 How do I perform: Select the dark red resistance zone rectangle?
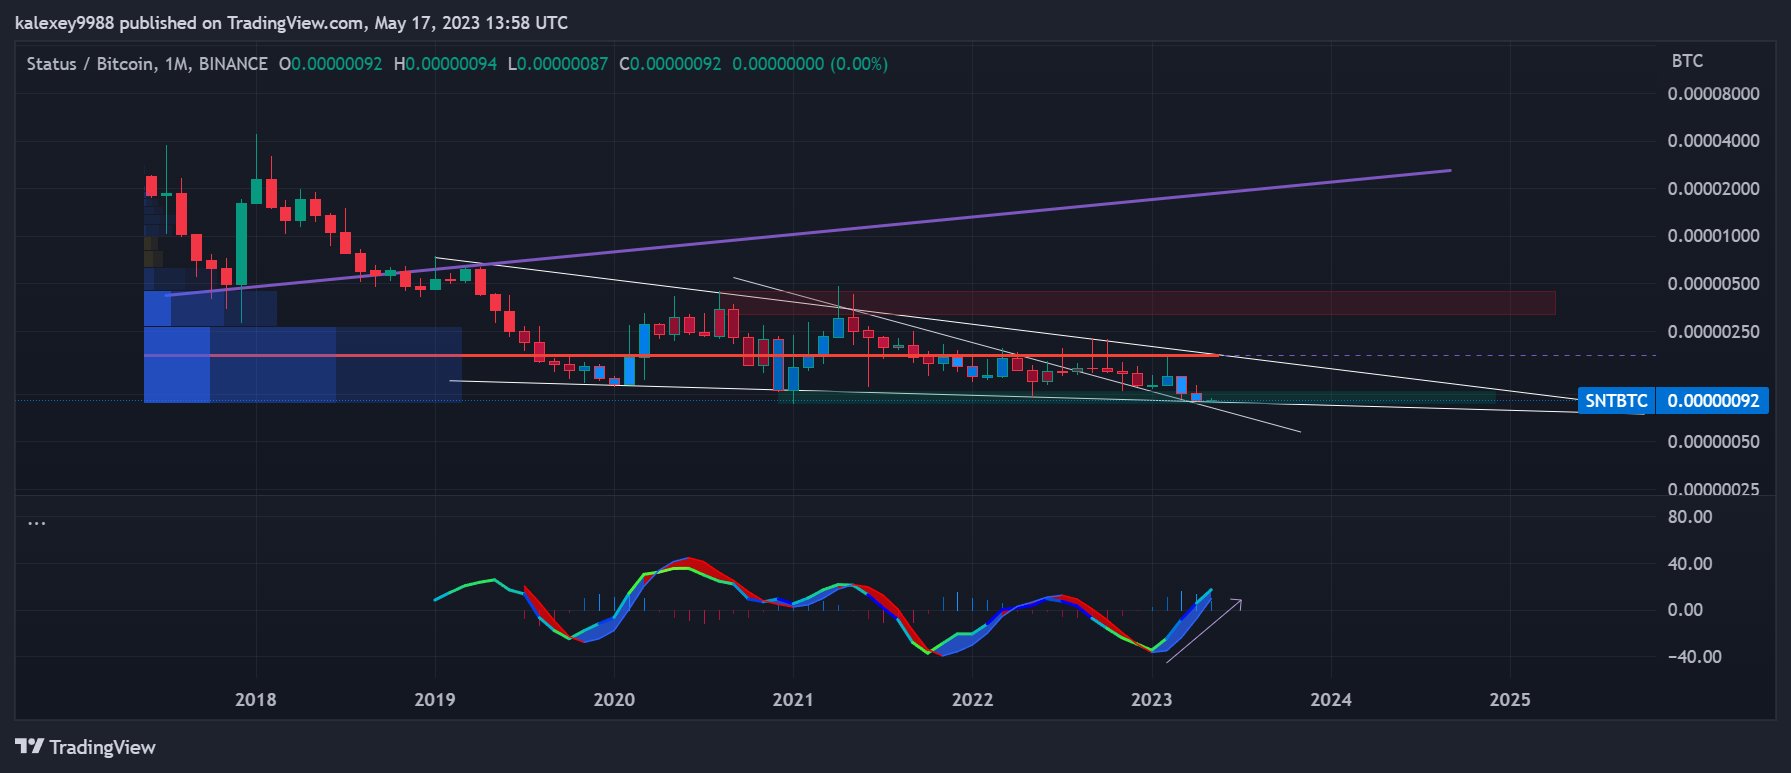(x=1137, y=303)
